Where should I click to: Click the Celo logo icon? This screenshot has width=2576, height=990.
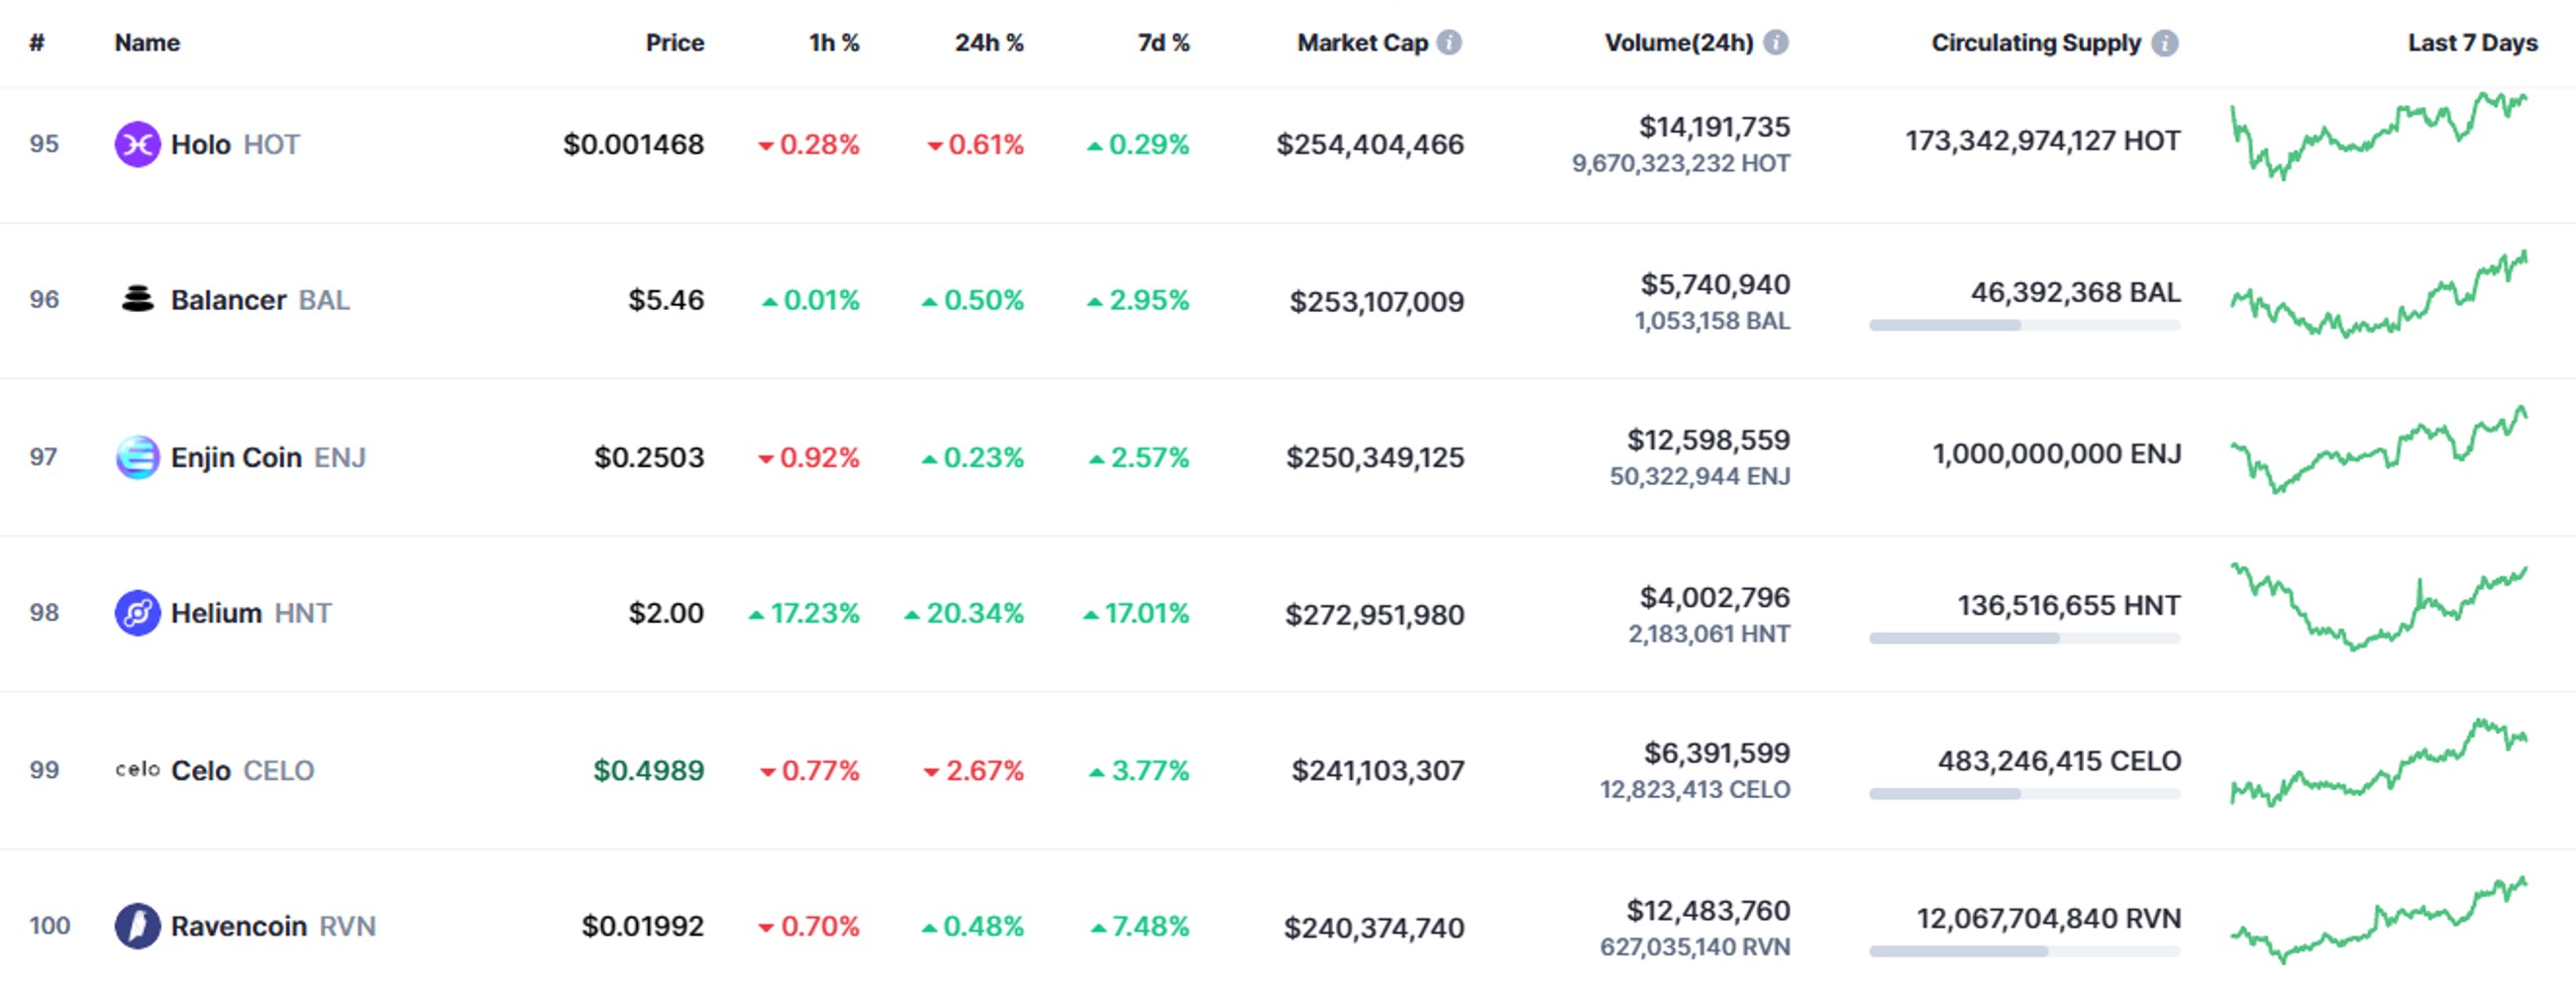[138, 769]
